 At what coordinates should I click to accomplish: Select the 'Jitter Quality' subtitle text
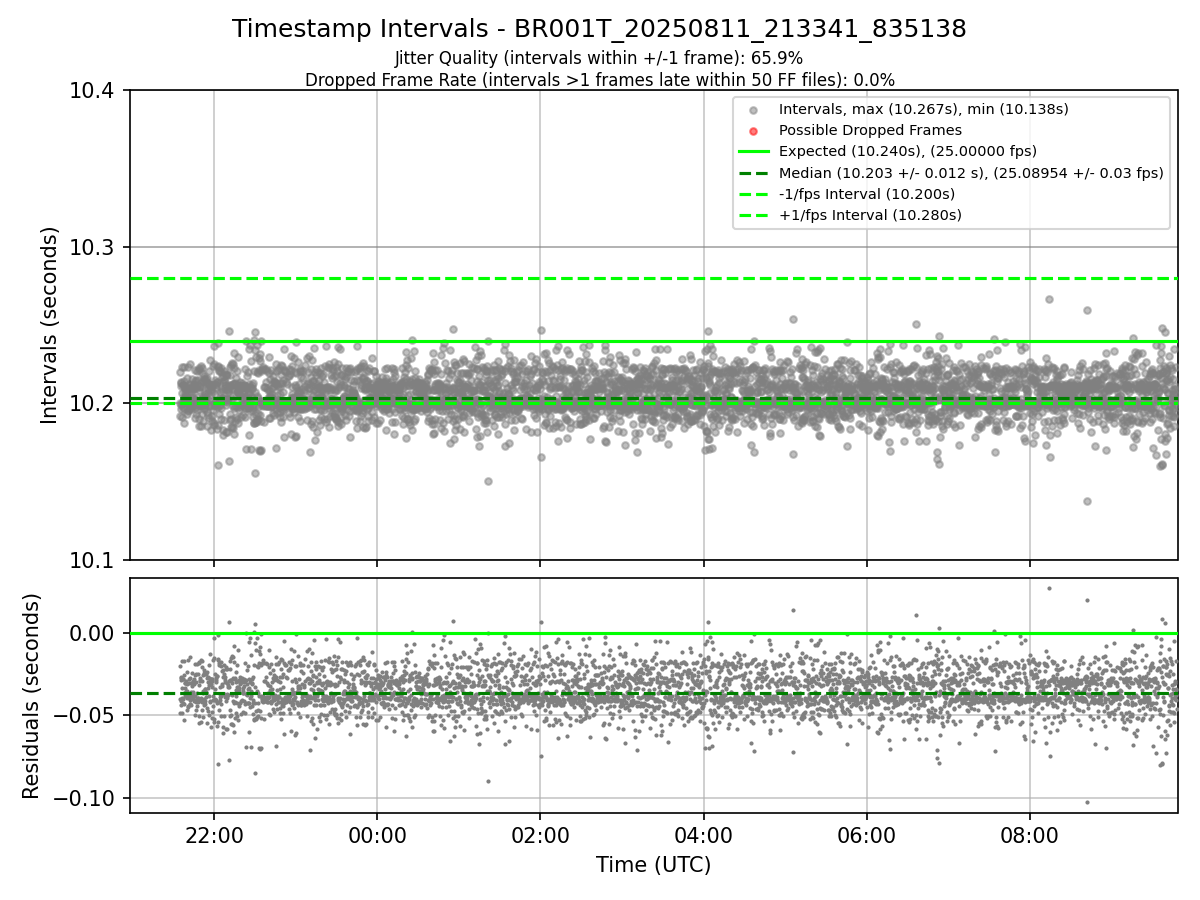point(599,59)
